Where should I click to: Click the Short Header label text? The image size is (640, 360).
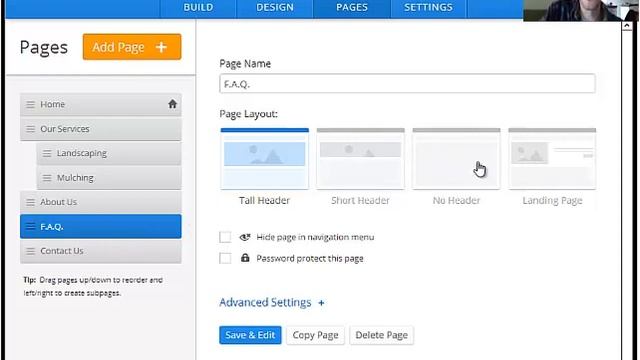[x=360, y=200]
